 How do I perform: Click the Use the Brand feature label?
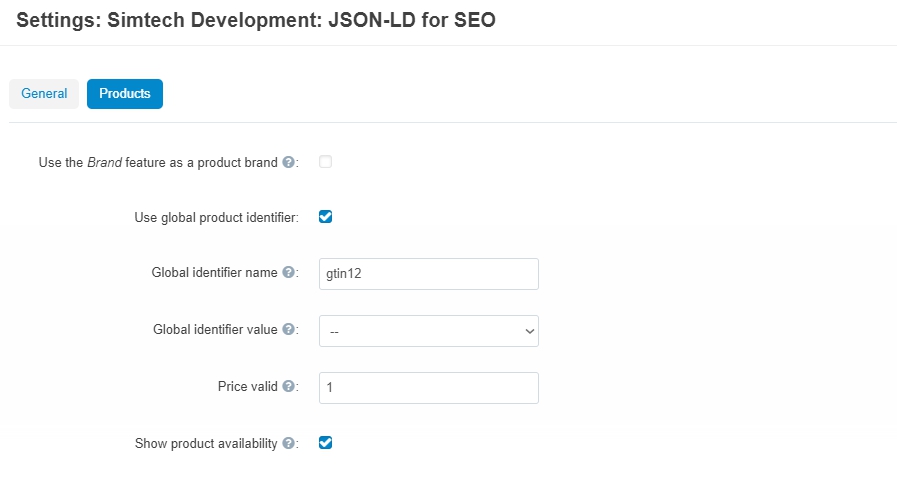pyautogui.click(x=158, y=163)
